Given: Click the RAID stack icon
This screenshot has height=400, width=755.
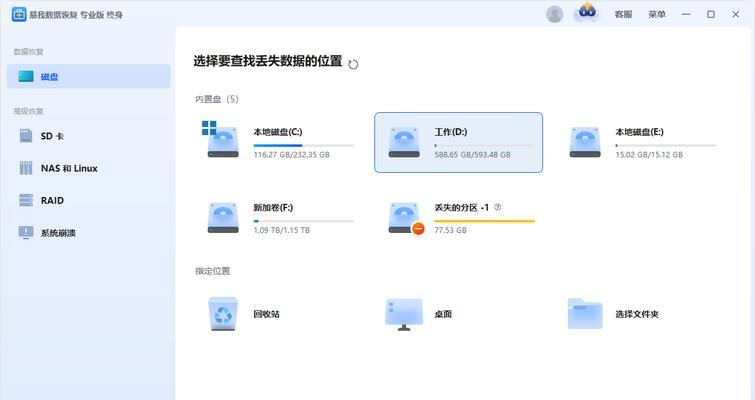Looking at the screenshot, I should point(26,200).
